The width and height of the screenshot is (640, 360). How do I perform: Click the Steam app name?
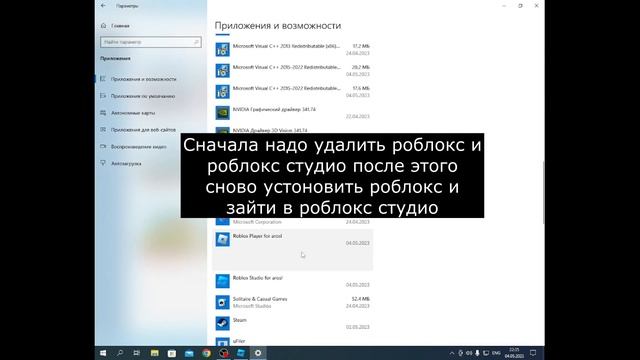(x=240, y=320)
